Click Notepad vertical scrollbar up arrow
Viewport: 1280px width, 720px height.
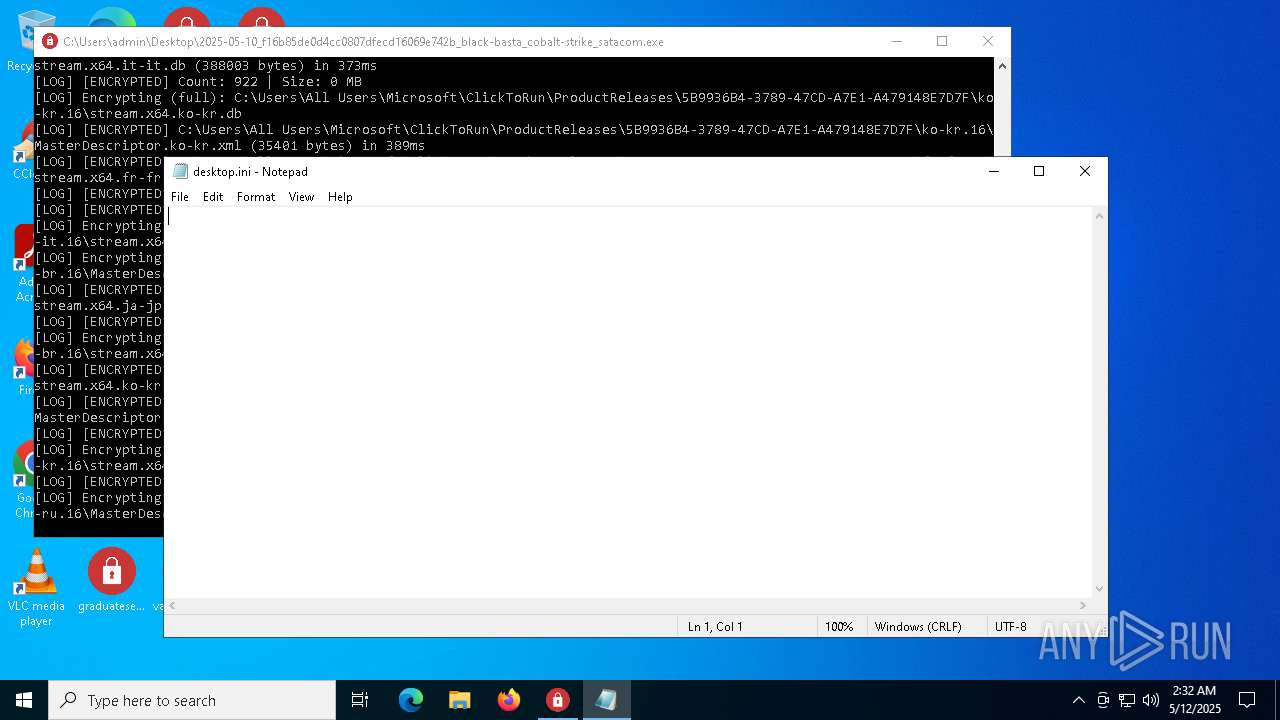[1100, 216]
